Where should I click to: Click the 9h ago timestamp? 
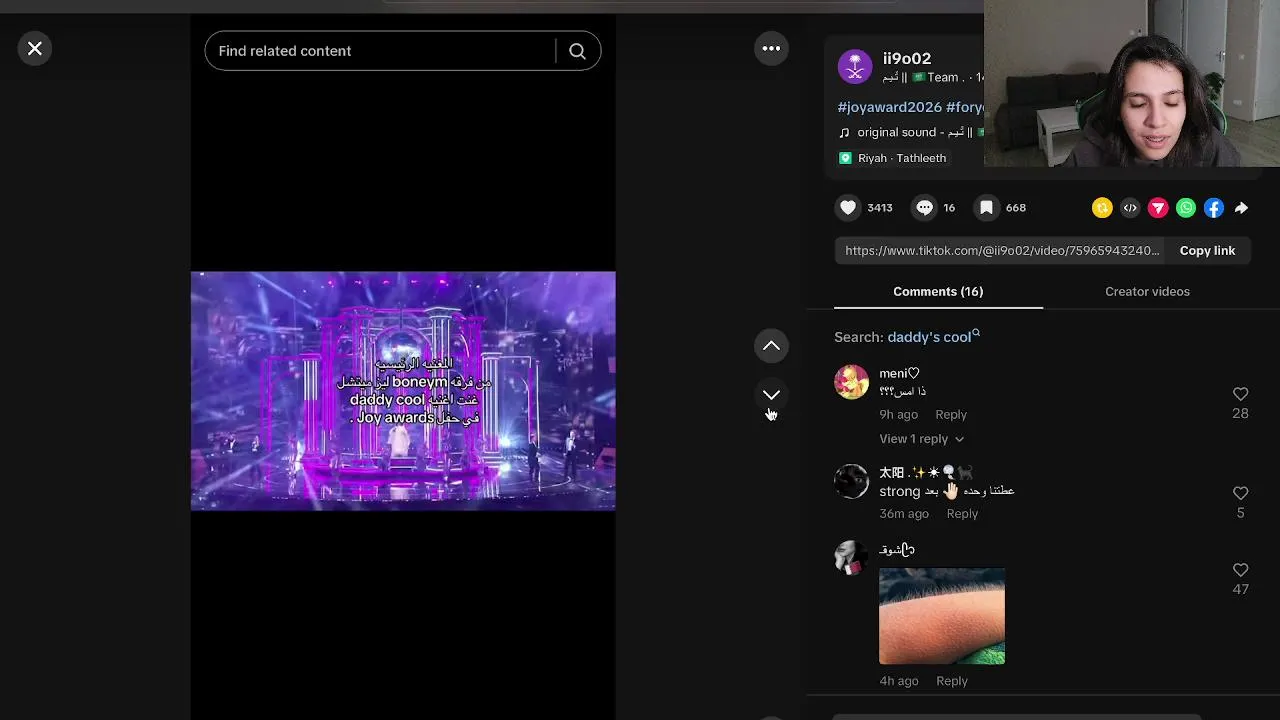coord(898,414)
